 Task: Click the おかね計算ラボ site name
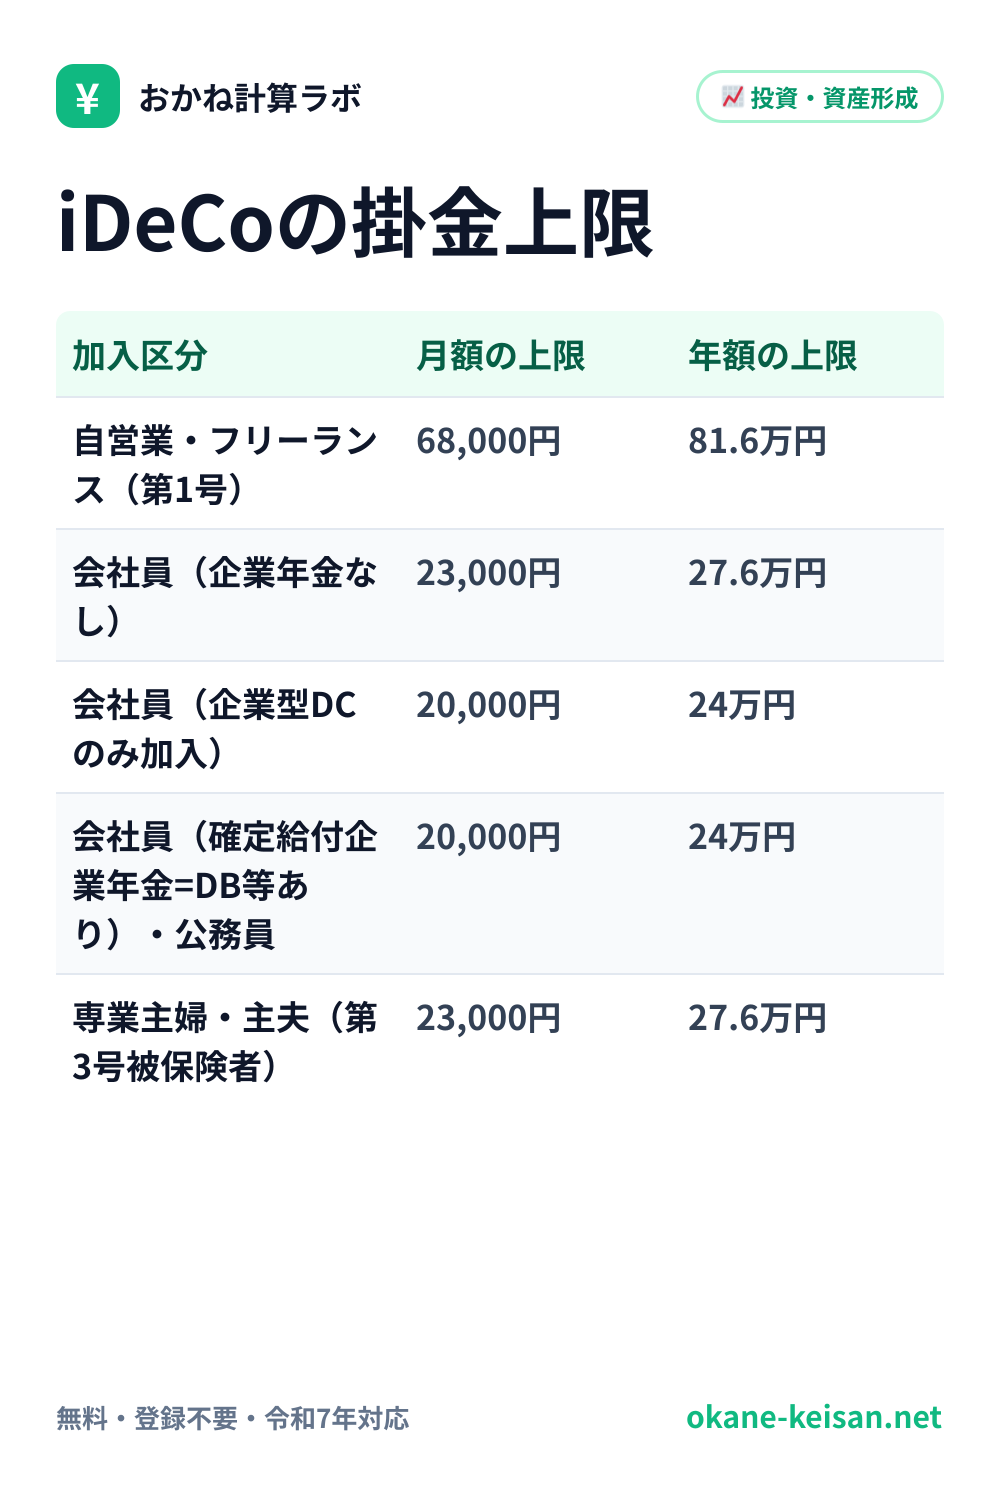250,97
